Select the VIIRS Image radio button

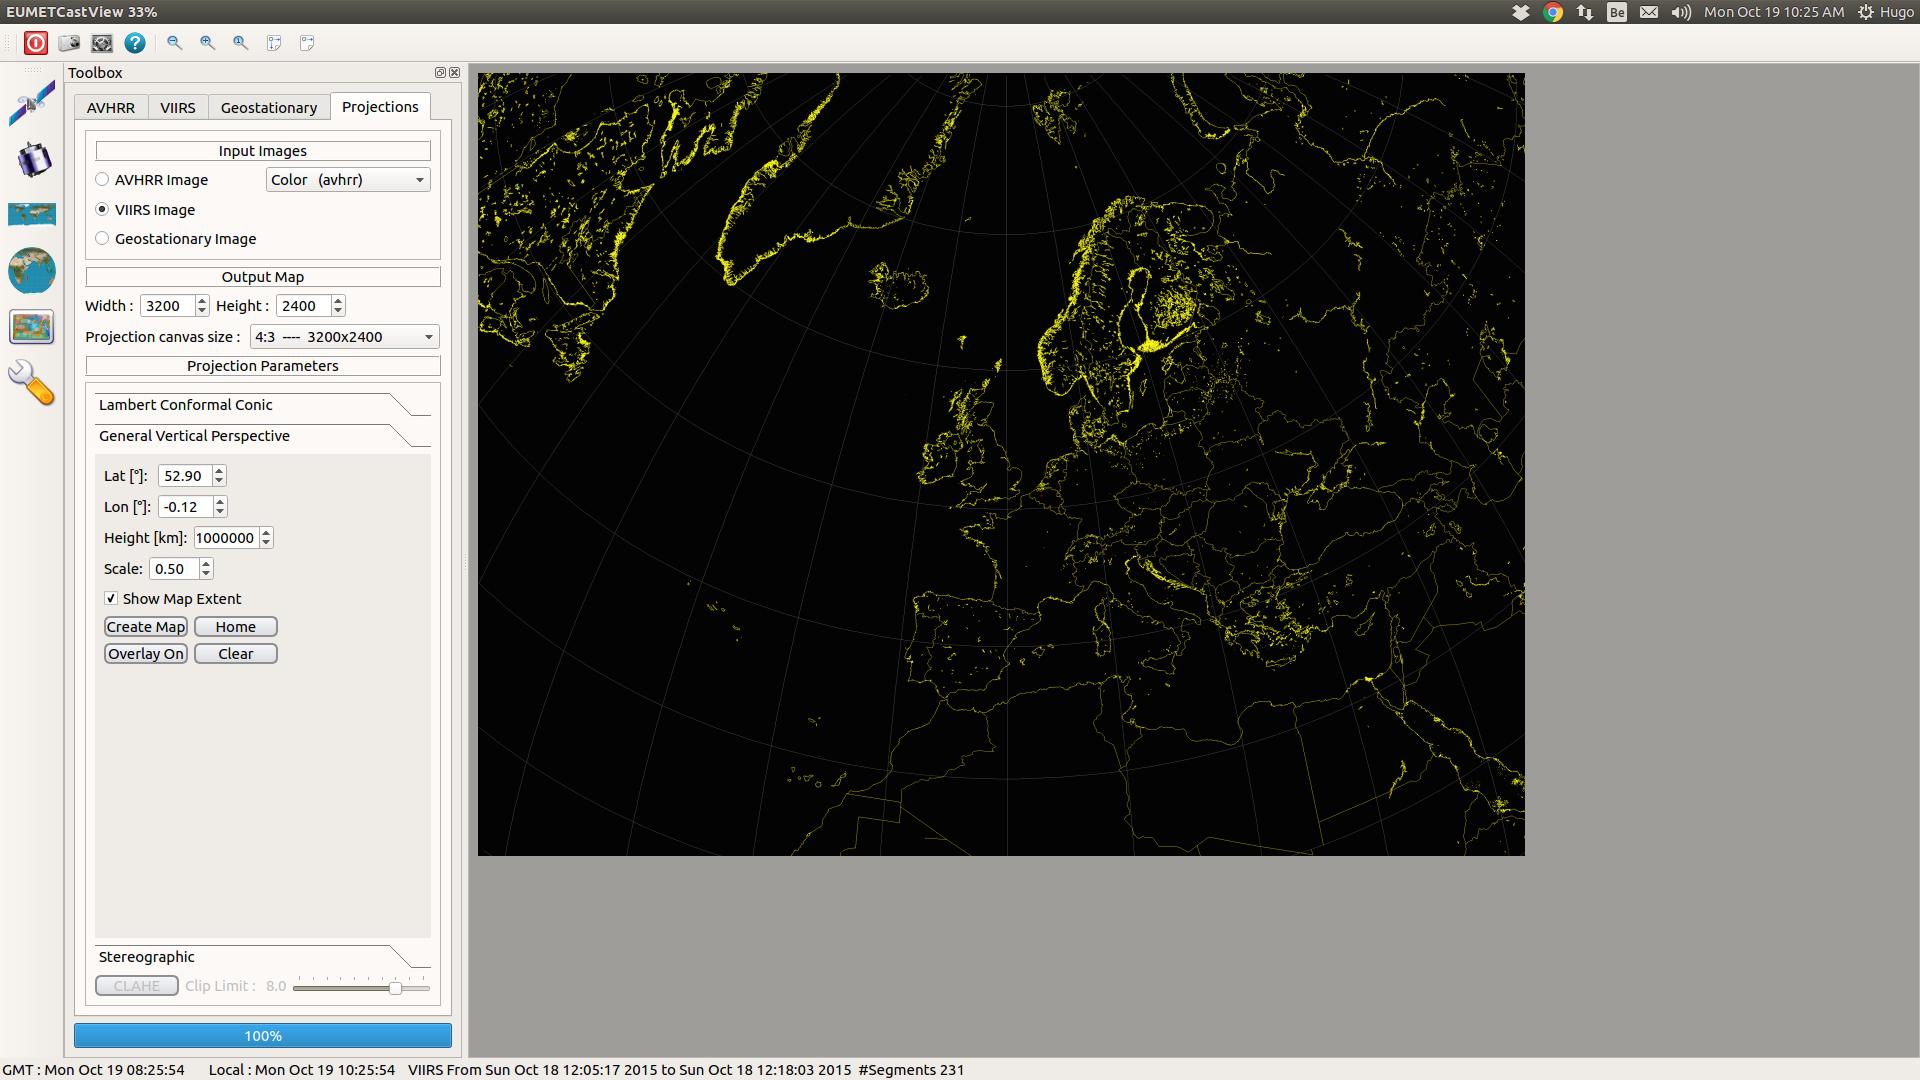102,209
